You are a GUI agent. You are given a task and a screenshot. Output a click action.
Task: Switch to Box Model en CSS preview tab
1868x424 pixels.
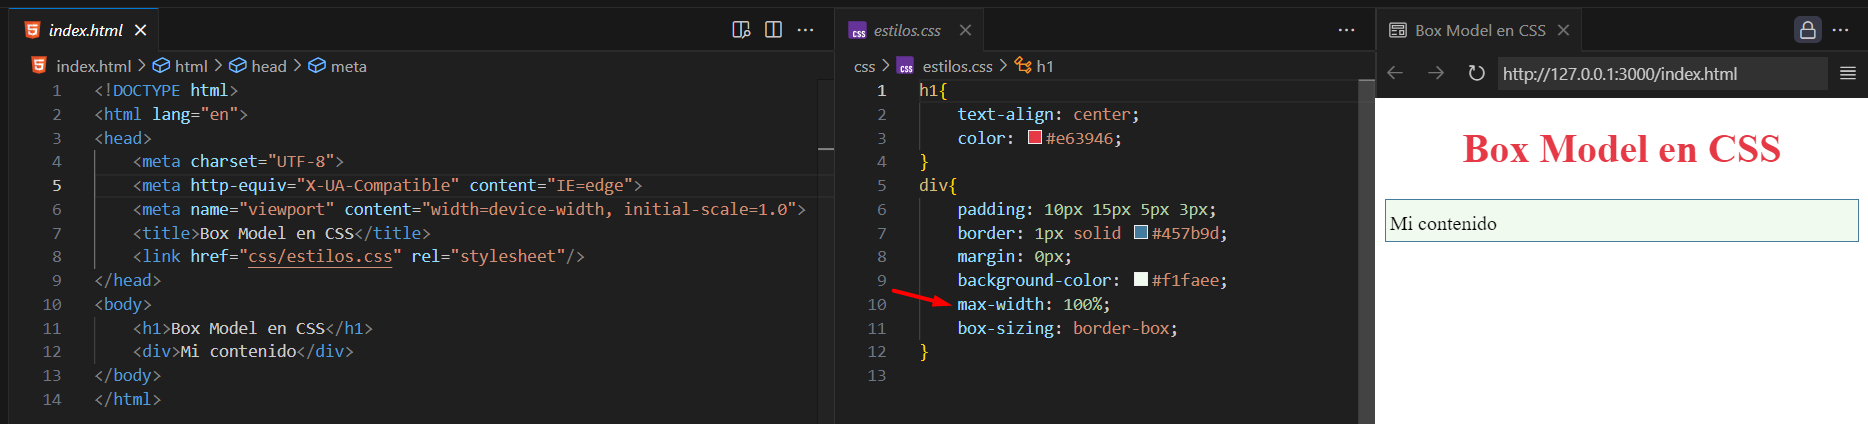point(1479,30)
